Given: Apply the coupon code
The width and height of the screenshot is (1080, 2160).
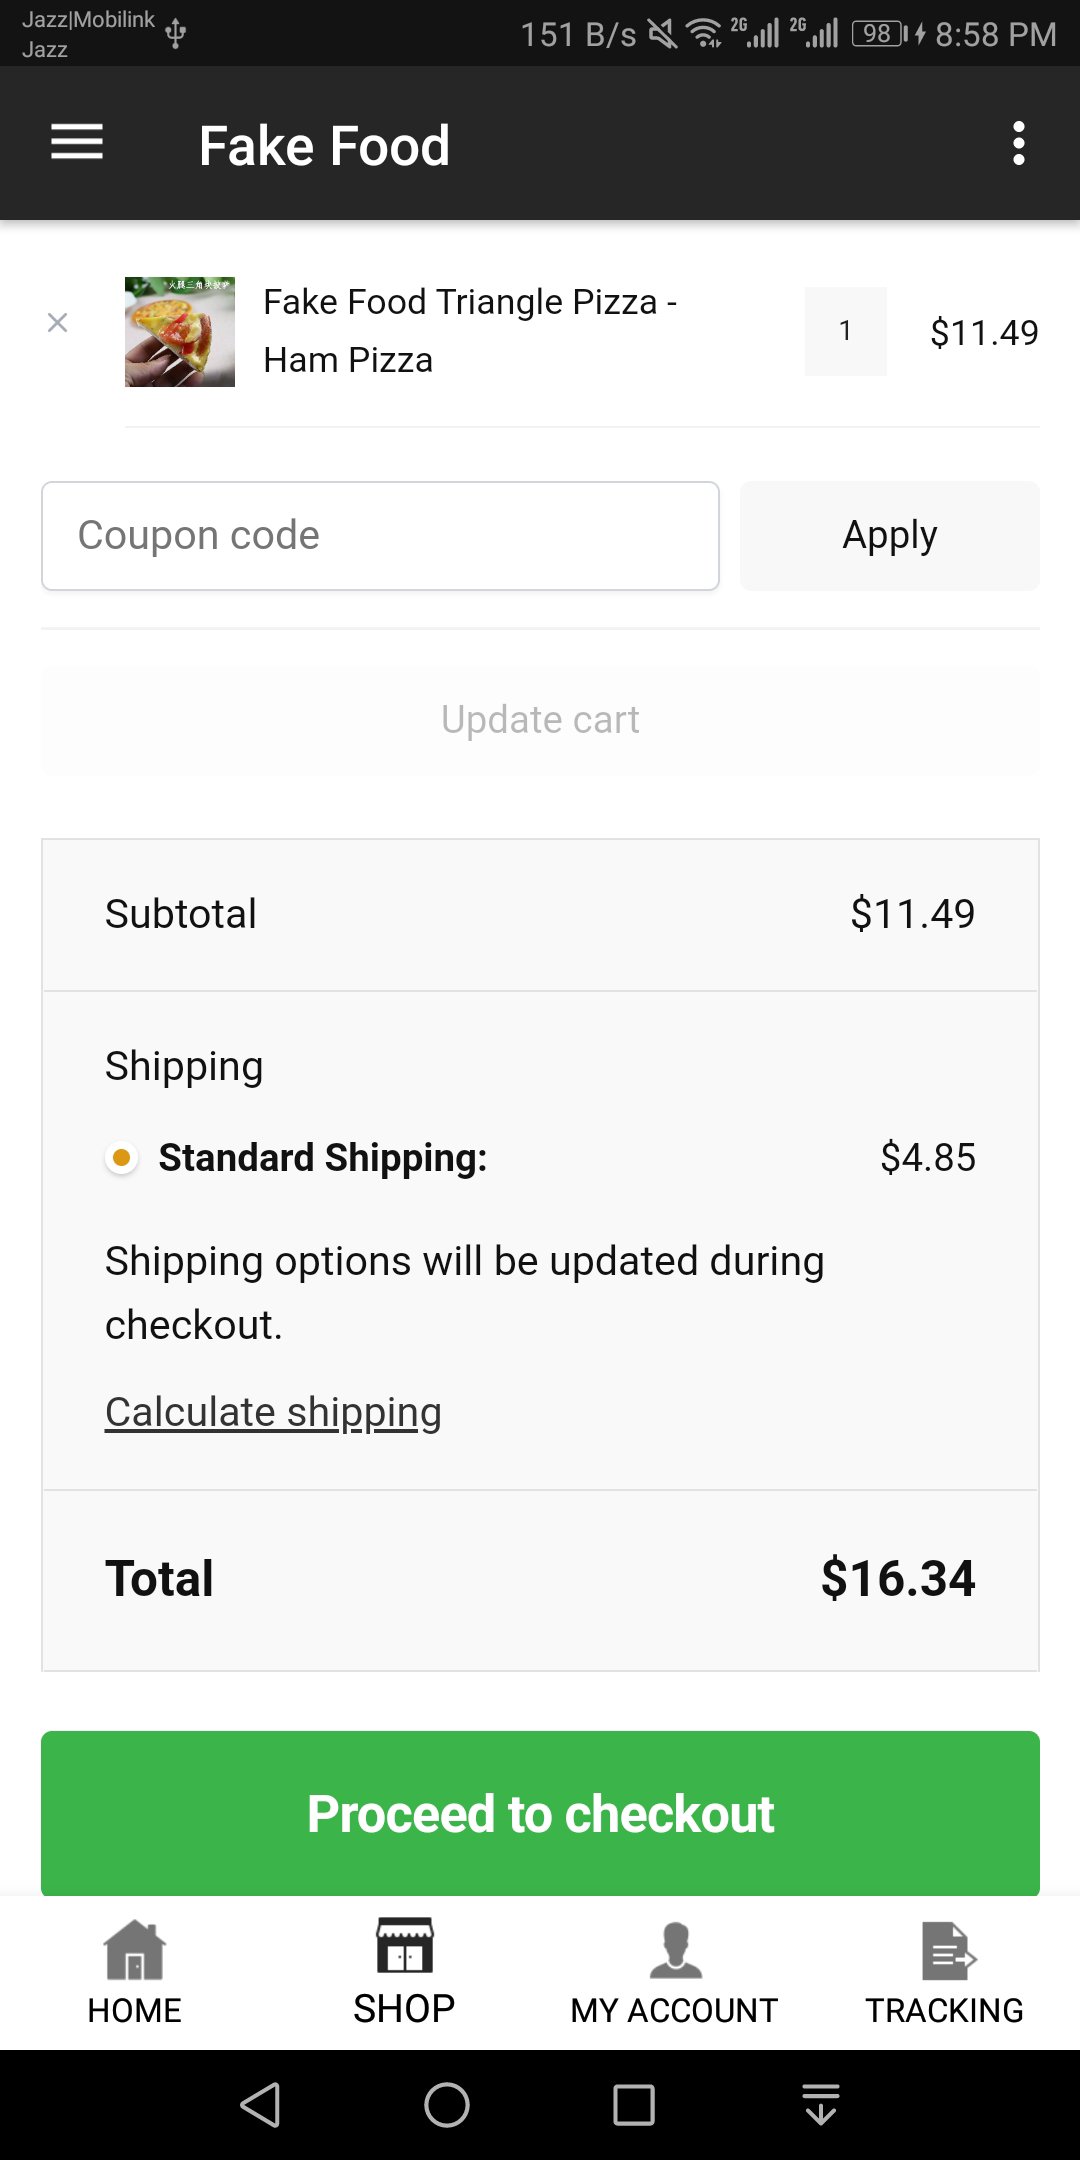Looking at the screenshot, I should (889, 536).
